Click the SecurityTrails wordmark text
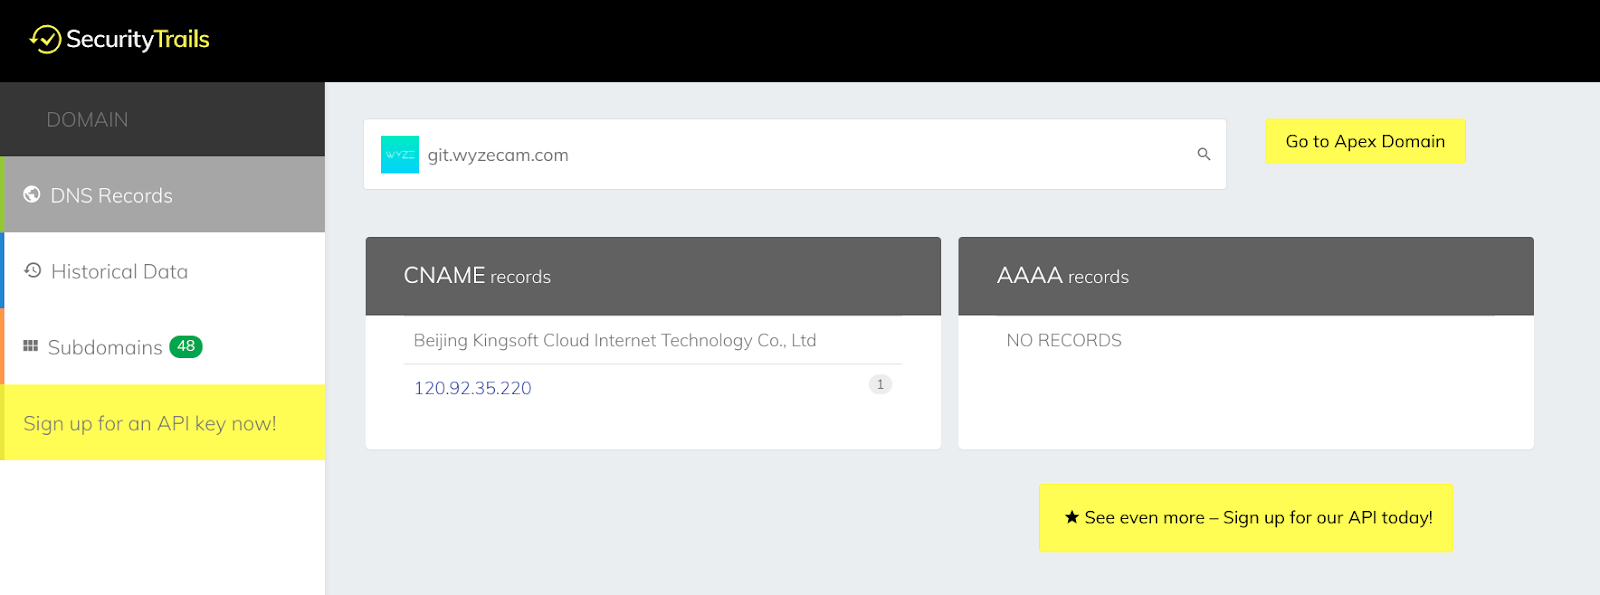 point(138,39)
